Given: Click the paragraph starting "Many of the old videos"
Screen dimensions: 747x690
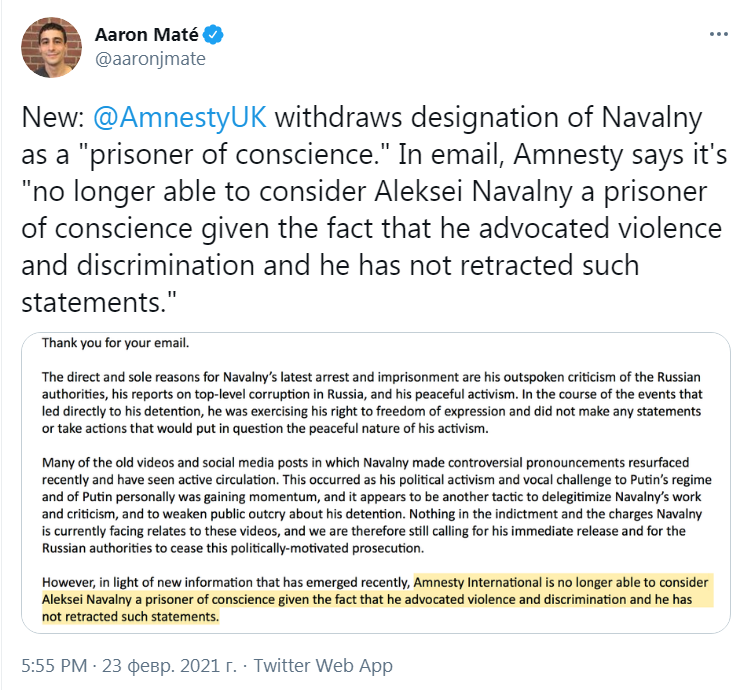Looking at the screenshot, I should [x=380, y=505].
